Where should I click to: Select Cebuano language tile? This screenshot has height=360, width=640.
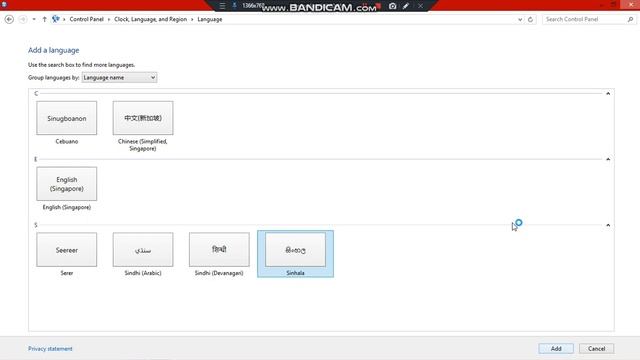coord(67,123)
